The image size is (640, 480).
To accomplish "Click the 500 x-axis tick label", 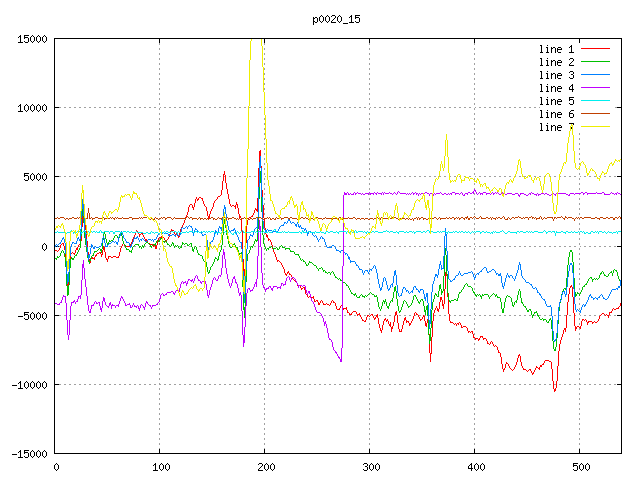I will click(579, 467).
